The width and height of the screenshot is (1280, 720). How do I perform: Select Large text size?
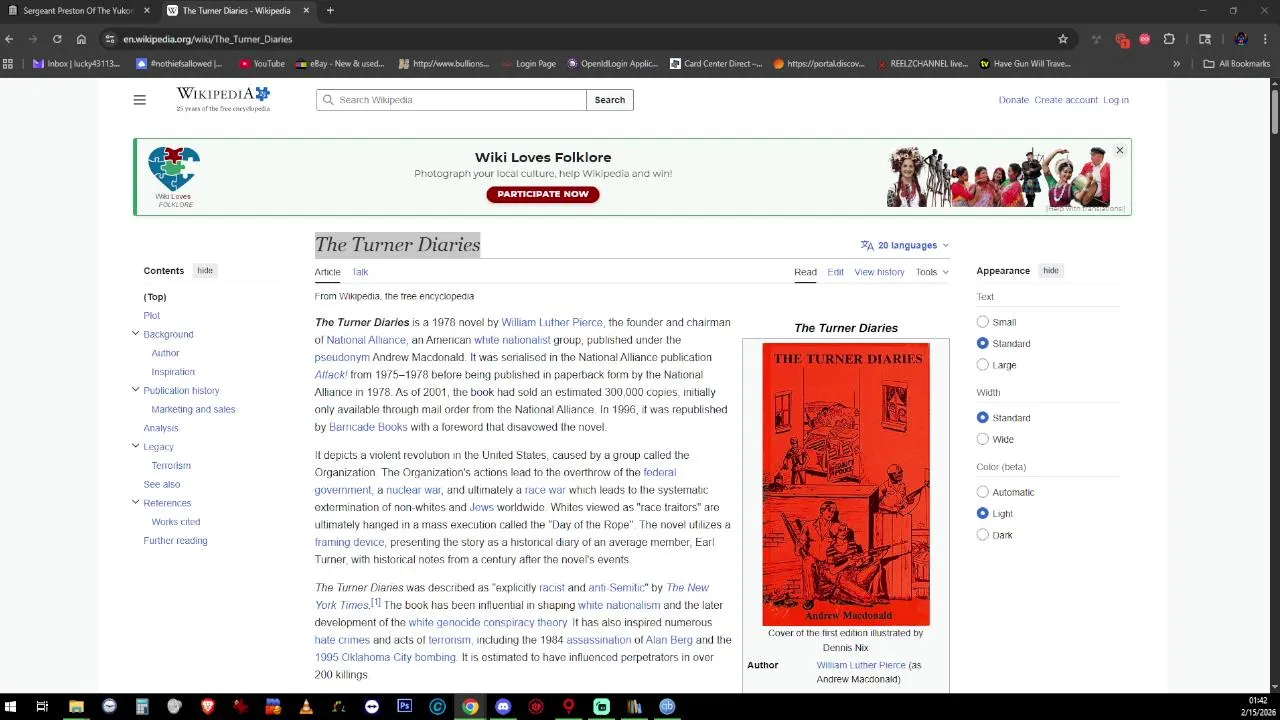click(x=982, y=365)
